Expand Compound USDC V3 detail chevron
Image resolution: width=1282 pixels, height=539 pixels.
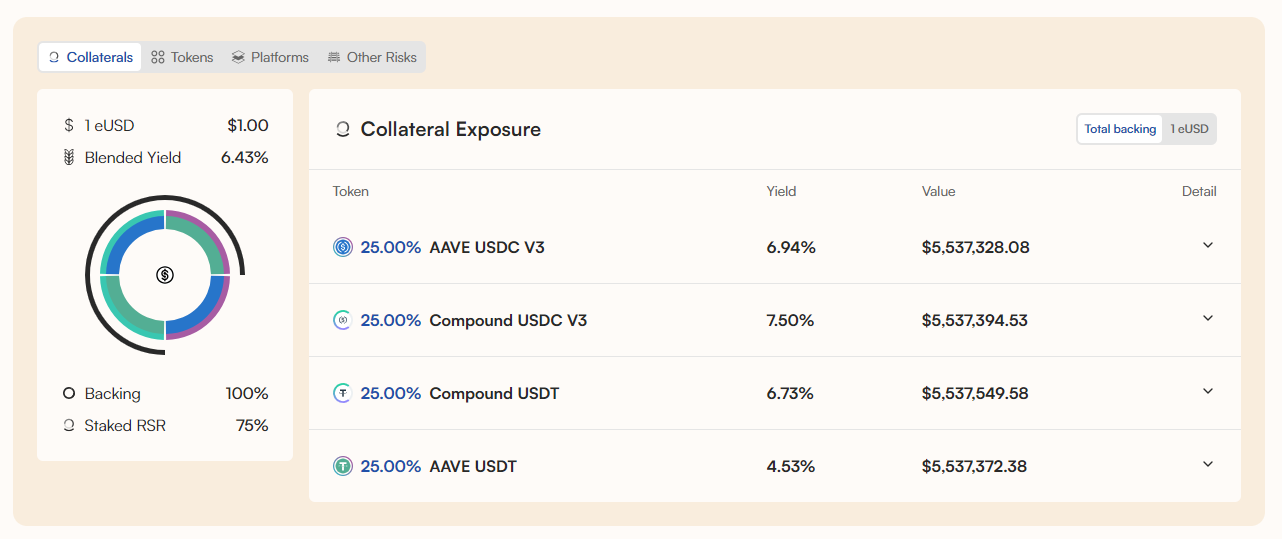pyautogui.click(x=1208, y=318)
